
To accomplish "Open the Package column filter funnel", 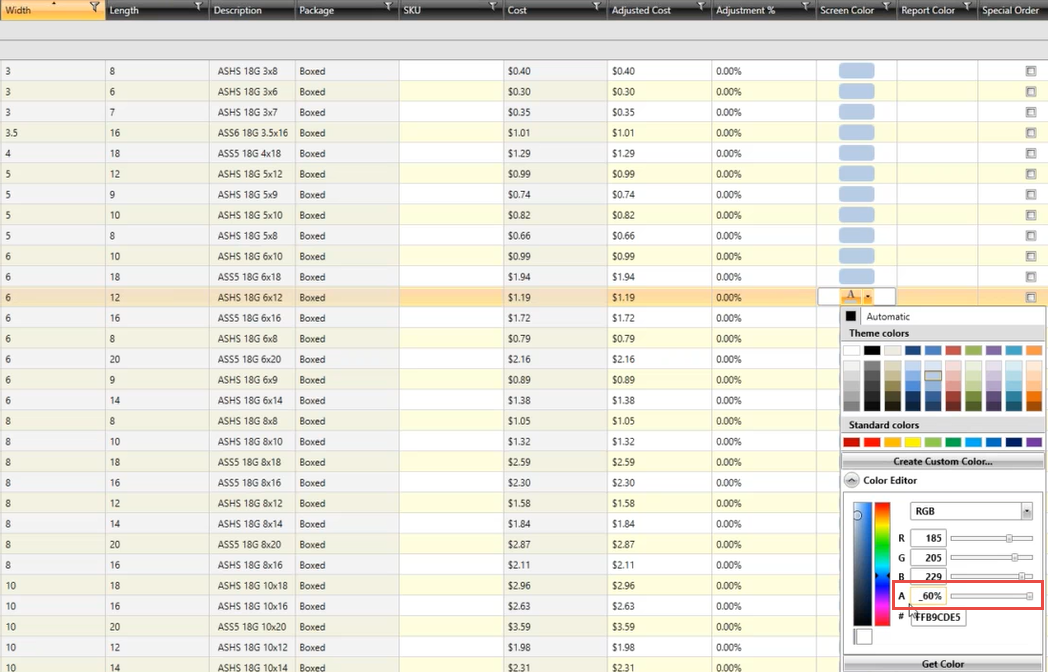I will (x=387, y=7).
